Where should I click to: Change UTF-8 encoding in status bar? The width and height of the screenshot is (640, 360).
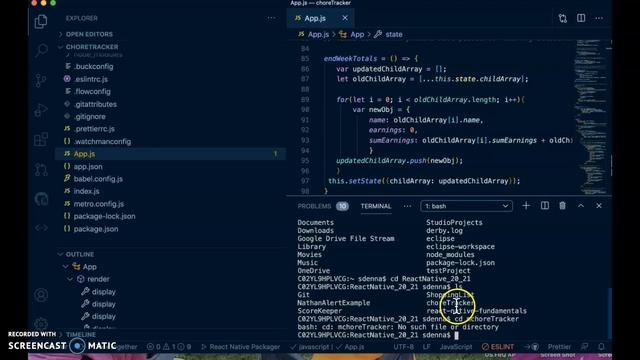(x=403, y=347)
